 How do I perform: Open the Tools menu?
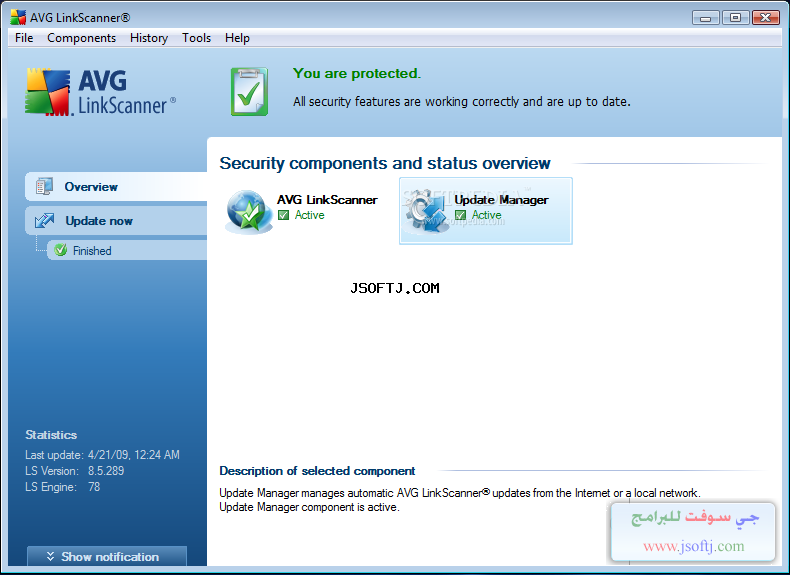coord(196,38)
